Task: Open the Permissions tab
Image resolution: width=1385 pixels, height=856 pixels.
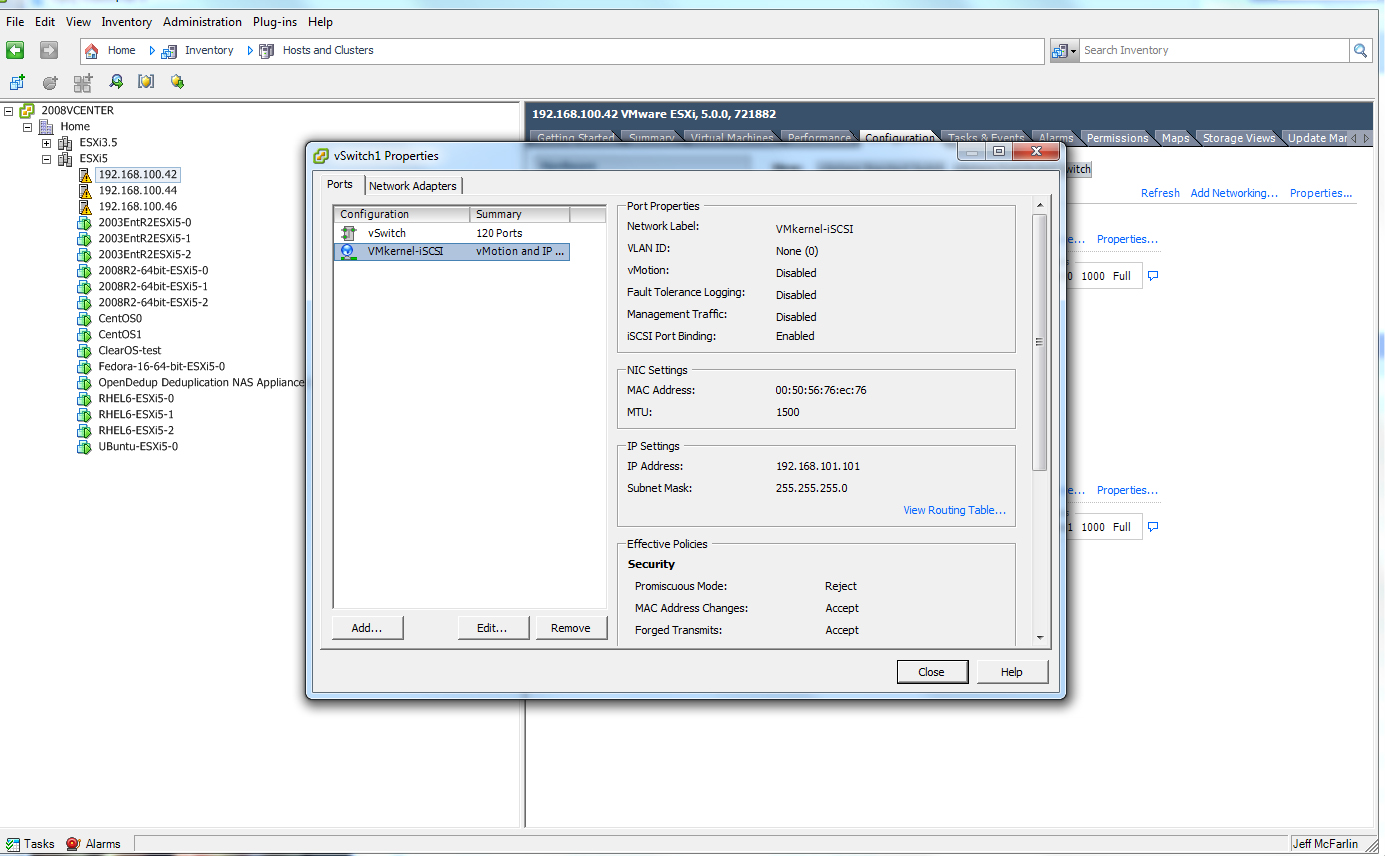Action: (x=1117, y=138)
